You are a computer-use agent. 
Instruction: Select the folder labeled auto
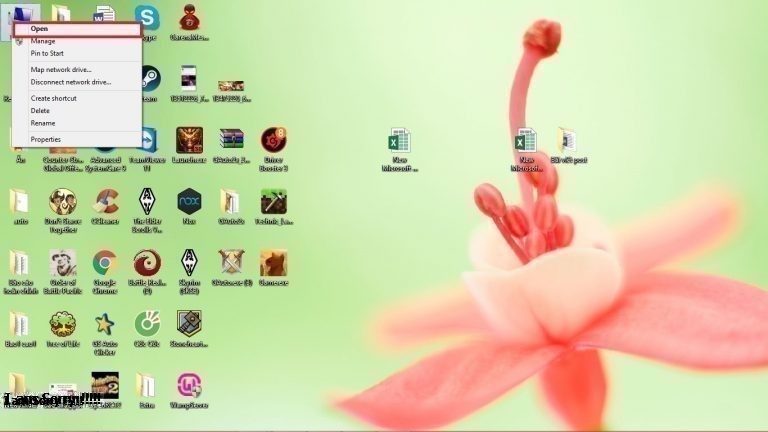[x=20, y=201]
